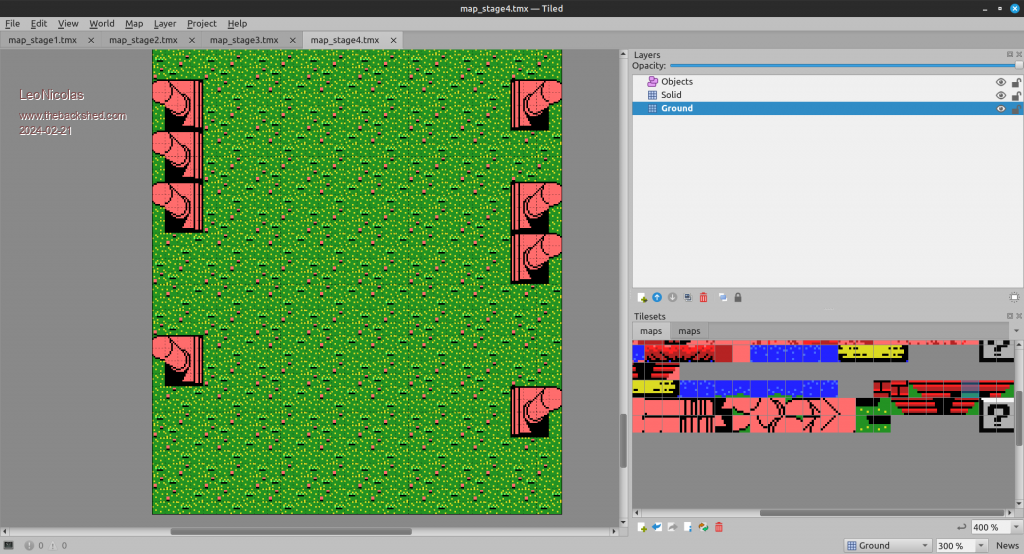Select the Objects layer in the list
Screen dimensions: 1024x554
(677, 82)
